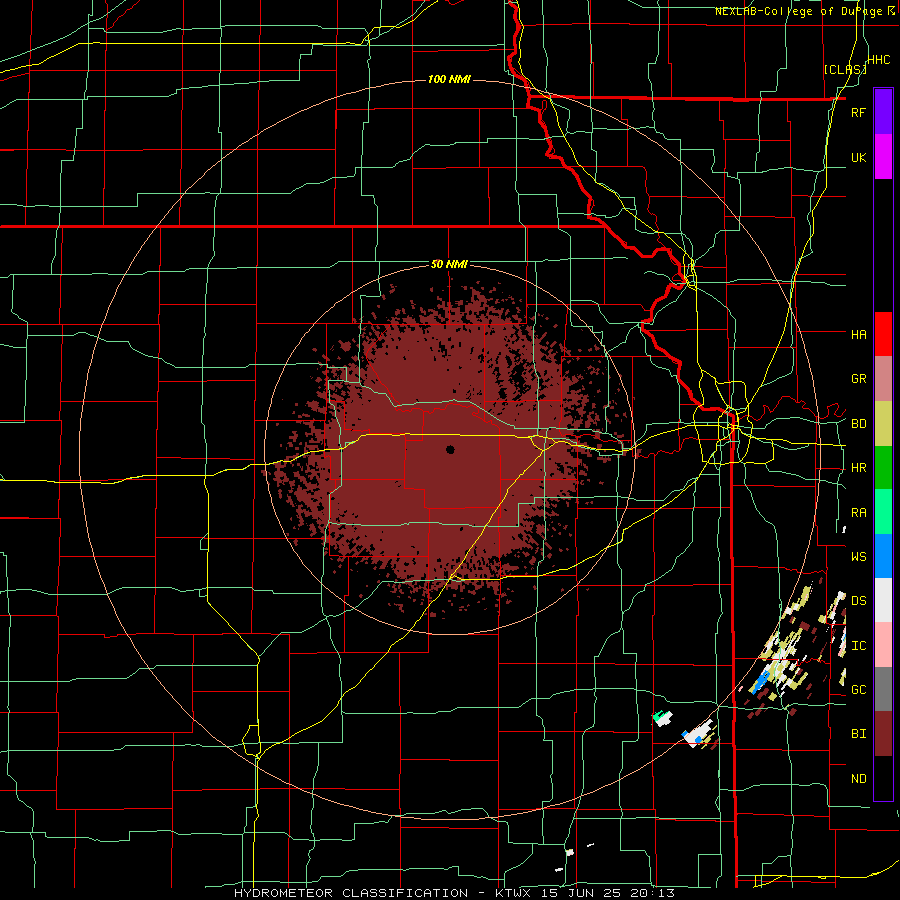The width and height of the screenshot is (900, 900).
Task: Click the 'GC' legend label
Action: (858, 690)
